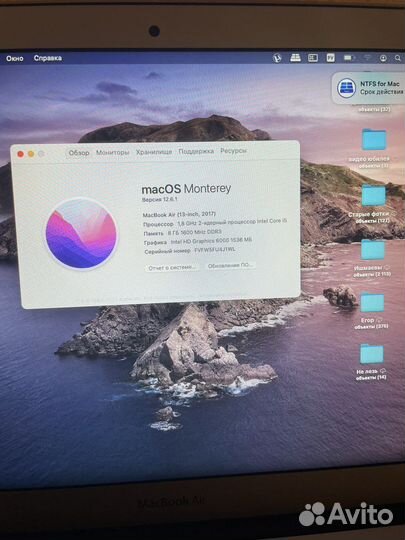This screenshot has height=540, width=405.
Task: Select the folder with 2 113 objects
Action: [373, 250]
